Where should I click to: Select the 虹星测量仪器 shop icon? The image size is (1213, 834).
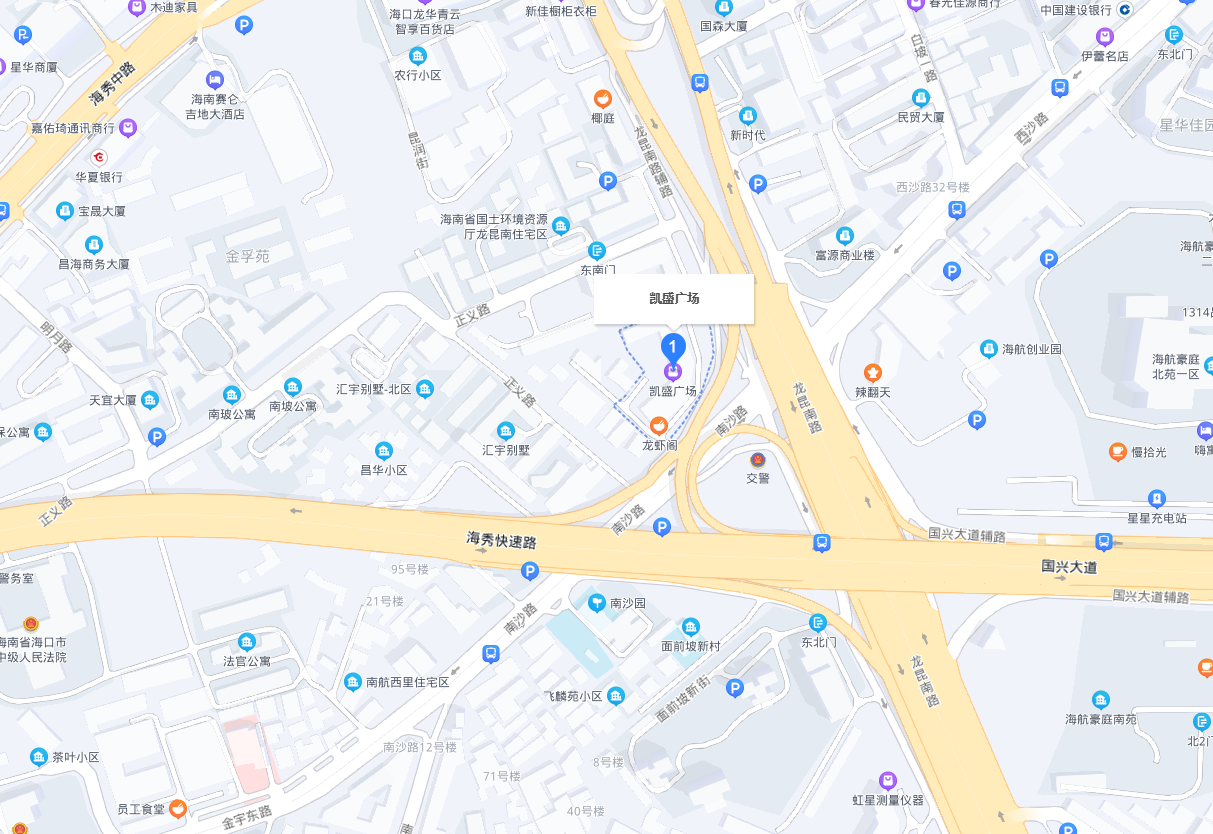(887, 780)
